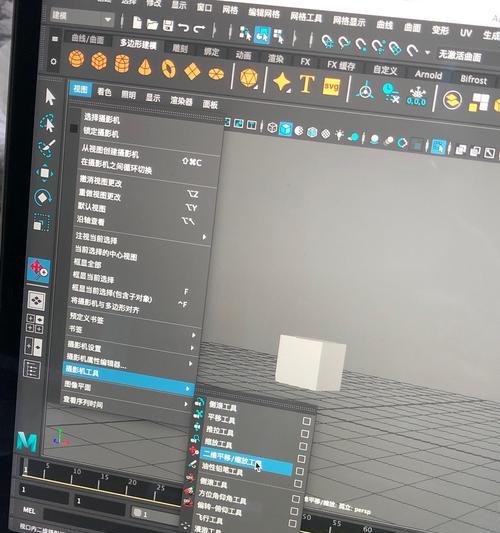Switch to the 多边形建模 shelf tab
500x533 pixels.
tap(138, 44)
